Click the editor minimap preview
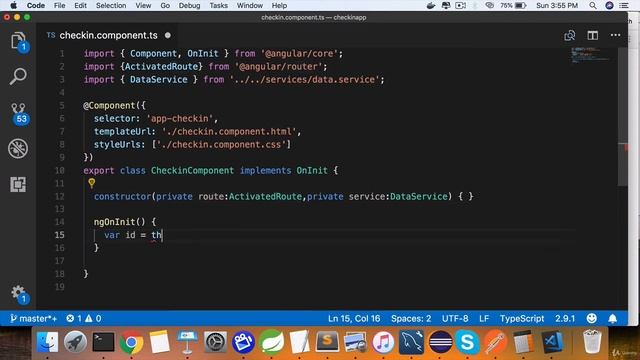This screenshot has width=640, height=360. 590,55
